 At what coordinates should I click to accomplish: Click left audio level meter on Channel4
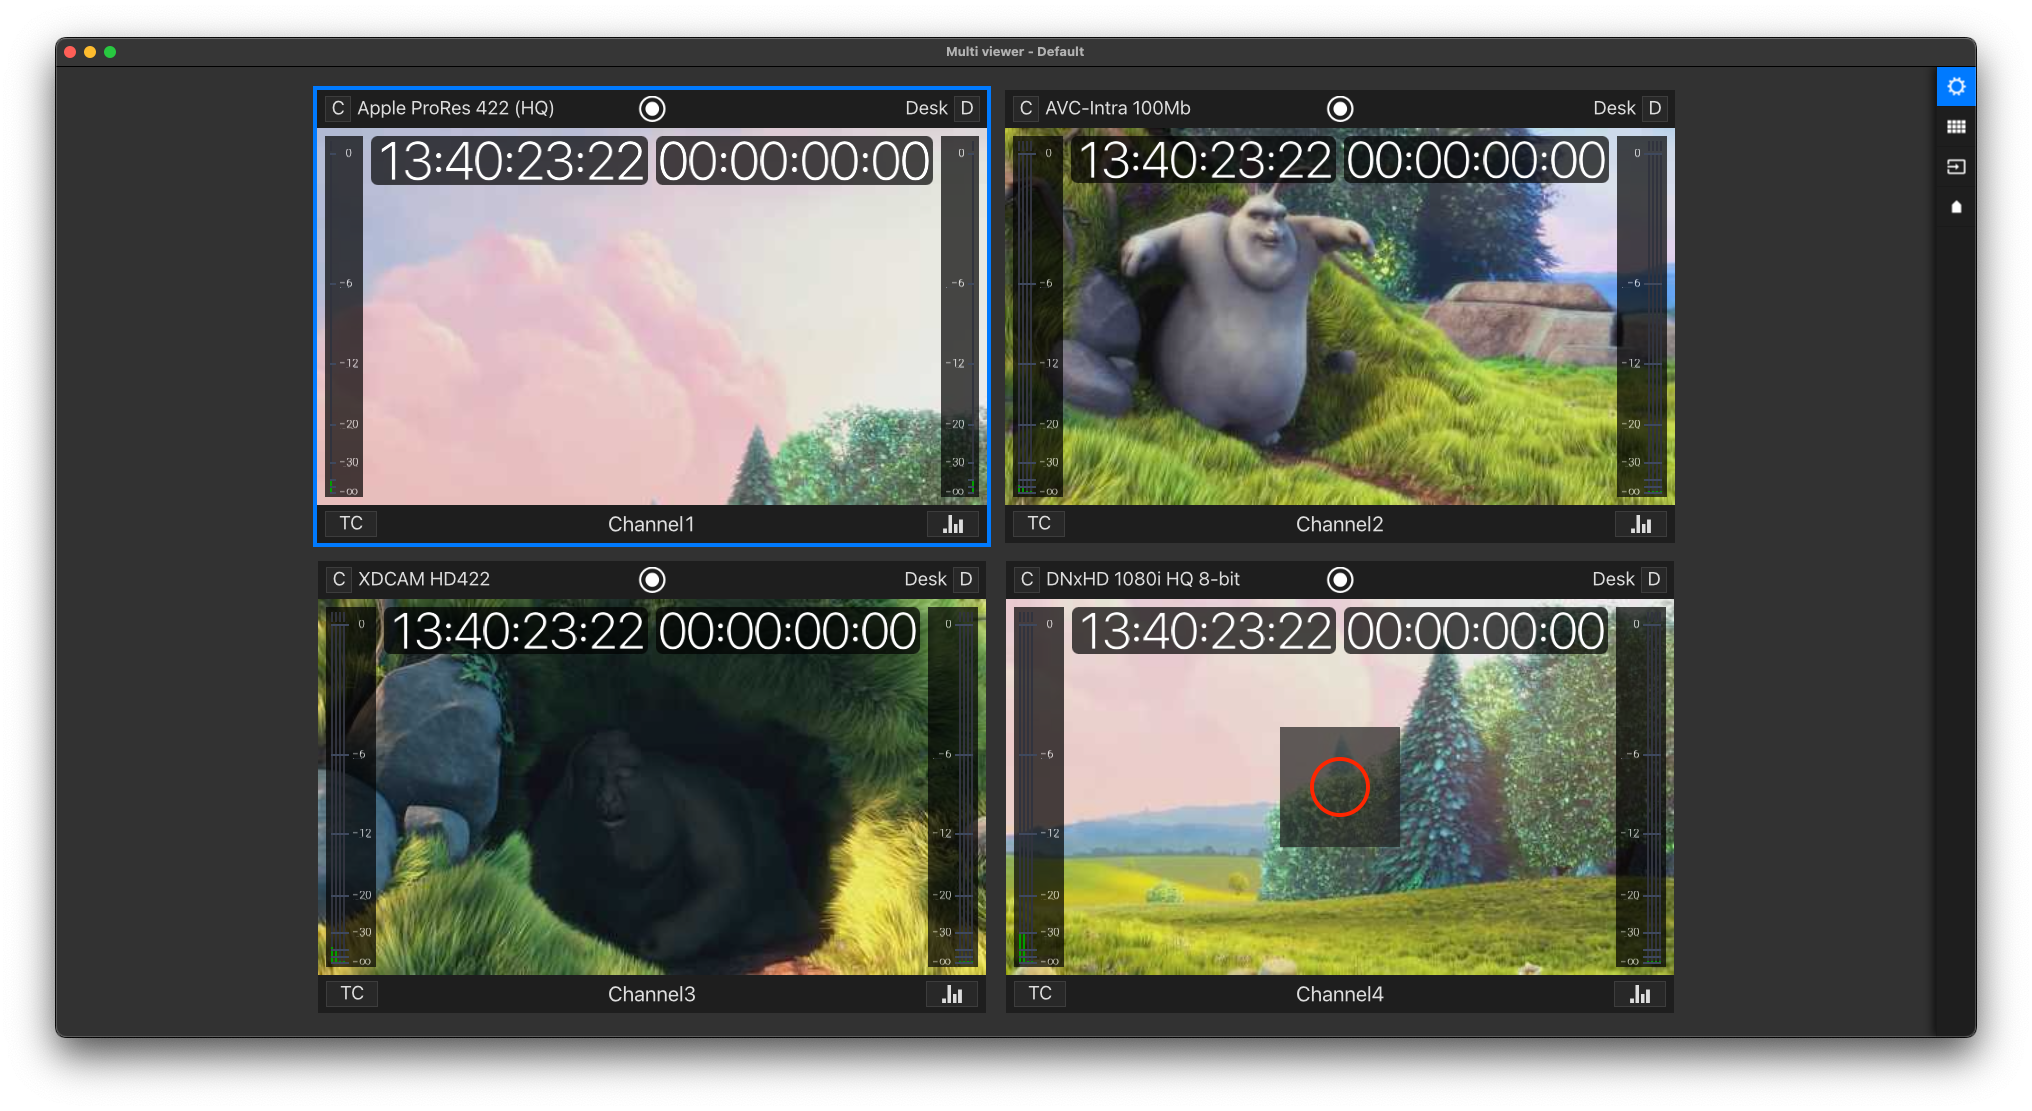[x=1038, y=786]
